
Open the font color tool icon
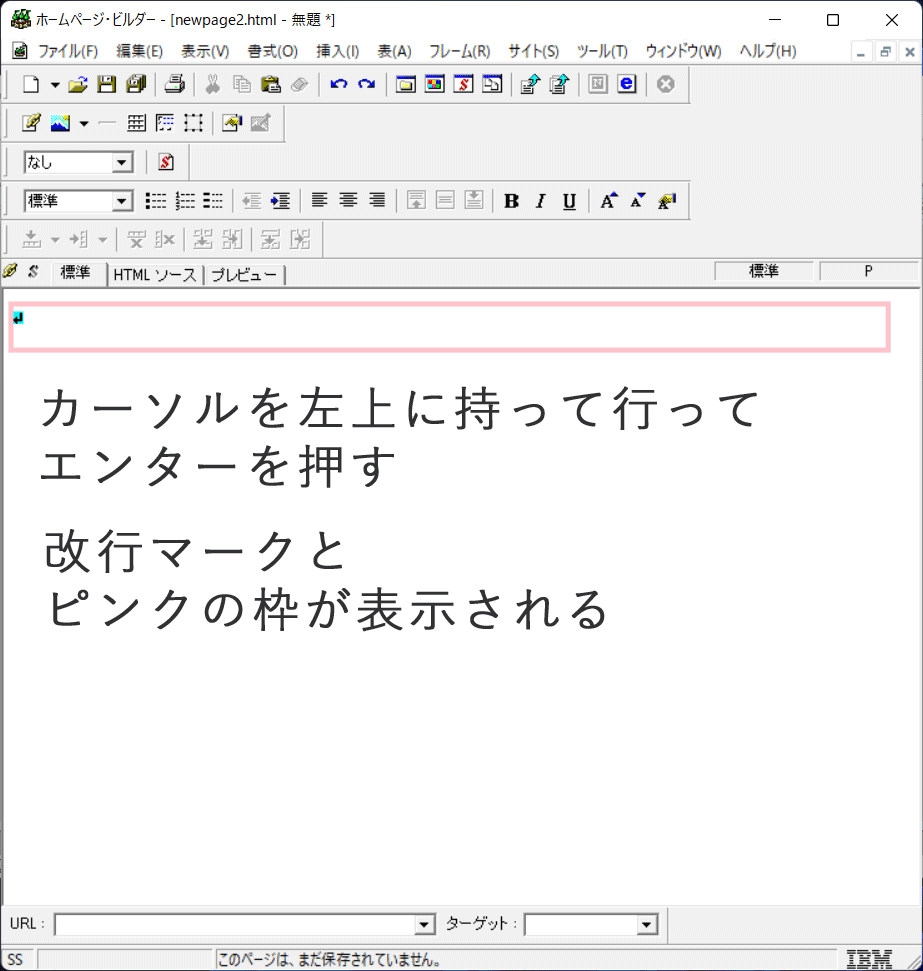coord(667,201)
